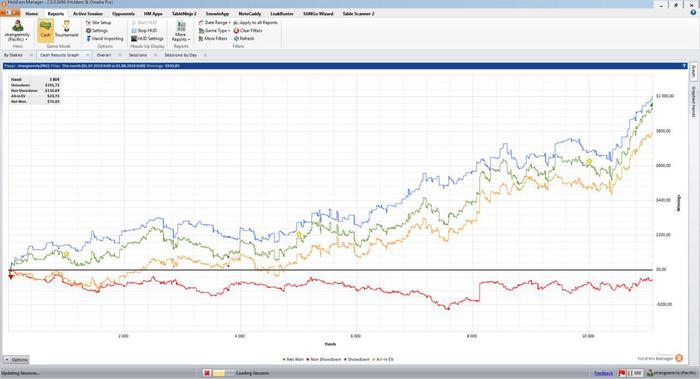
Task: Open the Feedback link
Action: pyautogui.click(x=604, y=373)
